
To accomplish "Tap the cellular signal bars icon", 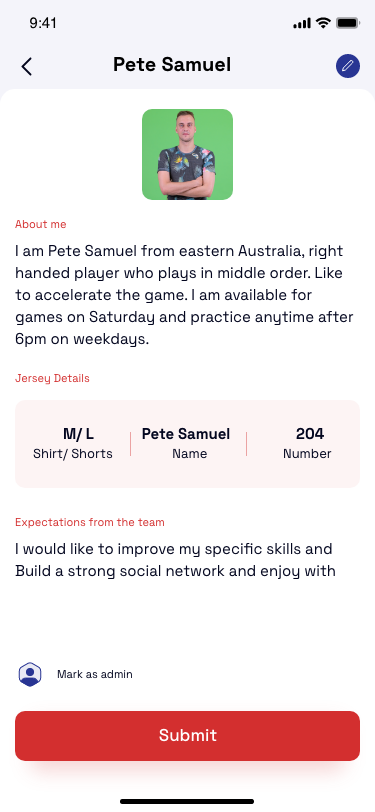I will [x=302, y=23].
